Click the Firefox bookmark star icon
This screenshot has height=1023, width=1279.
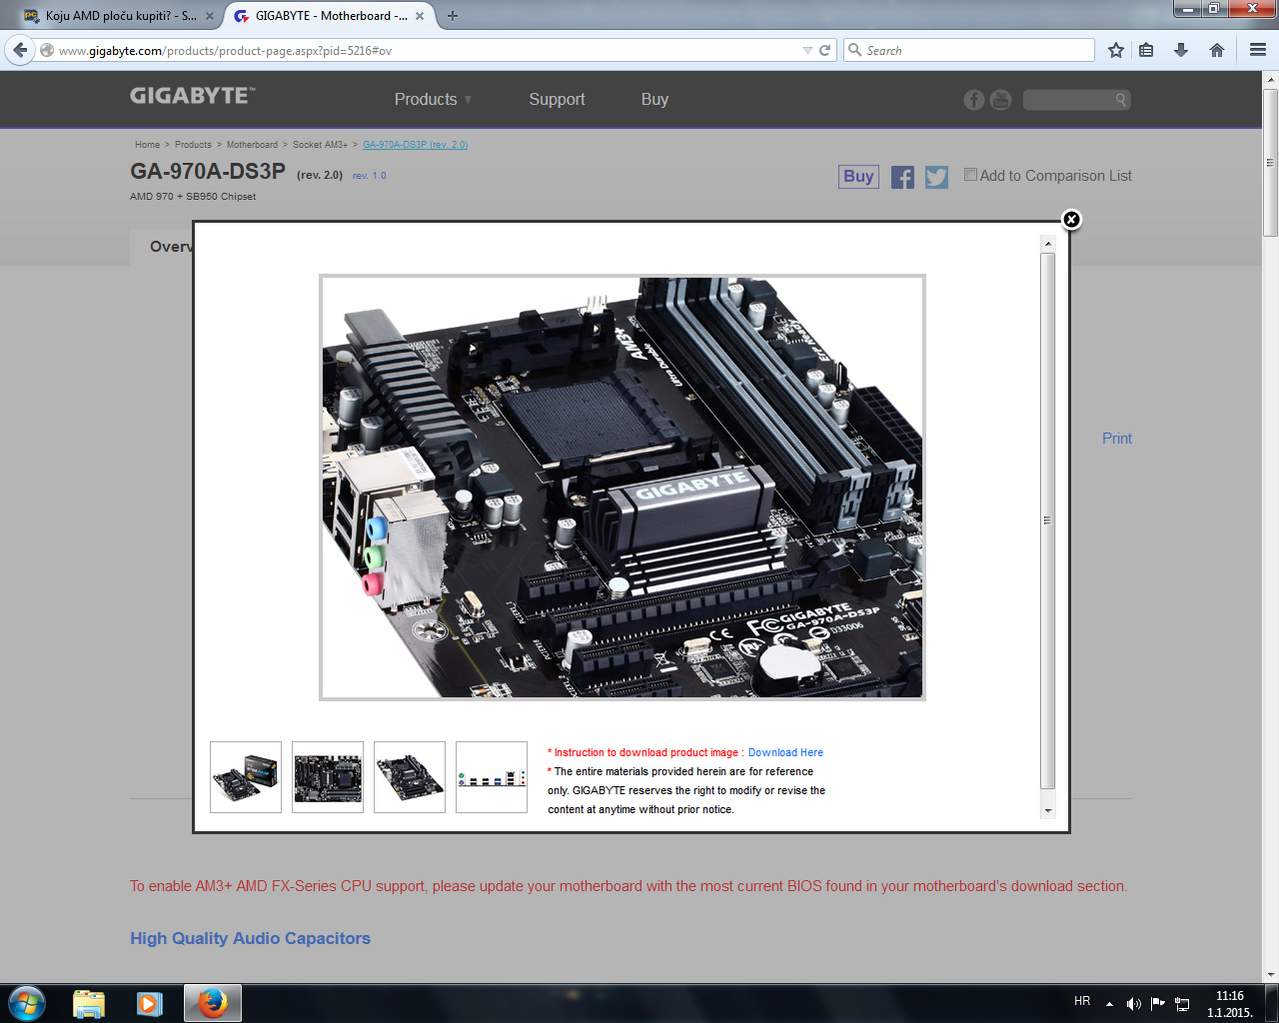point(1116,50)
